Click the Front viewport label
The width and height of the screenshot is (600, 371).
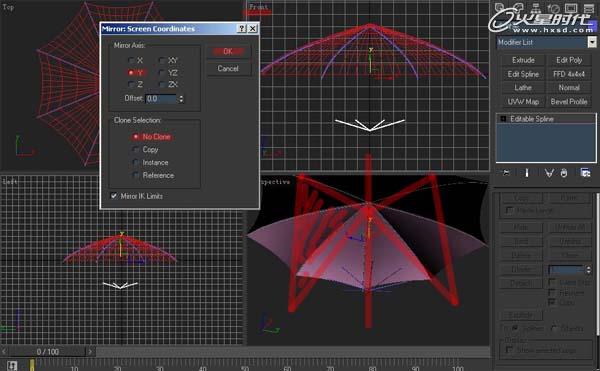tap(259, 7)
